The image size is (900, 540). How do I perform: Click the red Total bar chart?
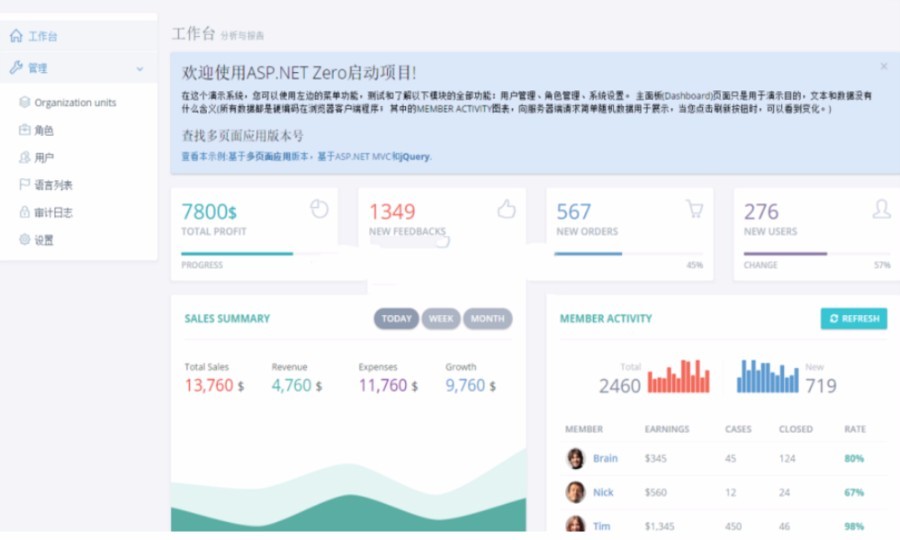(x=679, y=376)
